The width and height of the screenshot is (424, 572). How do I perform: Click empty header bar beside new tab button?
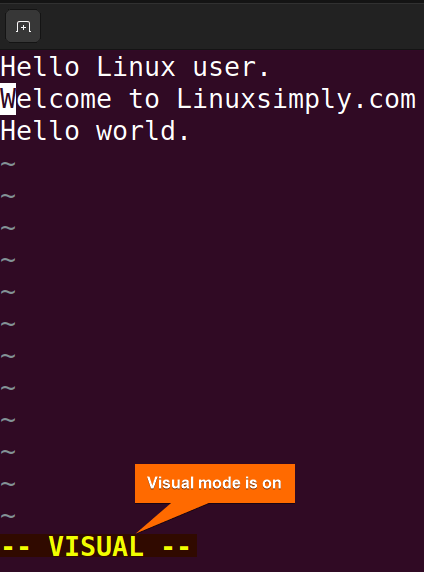pyautogui.click(x=232, y=26)
